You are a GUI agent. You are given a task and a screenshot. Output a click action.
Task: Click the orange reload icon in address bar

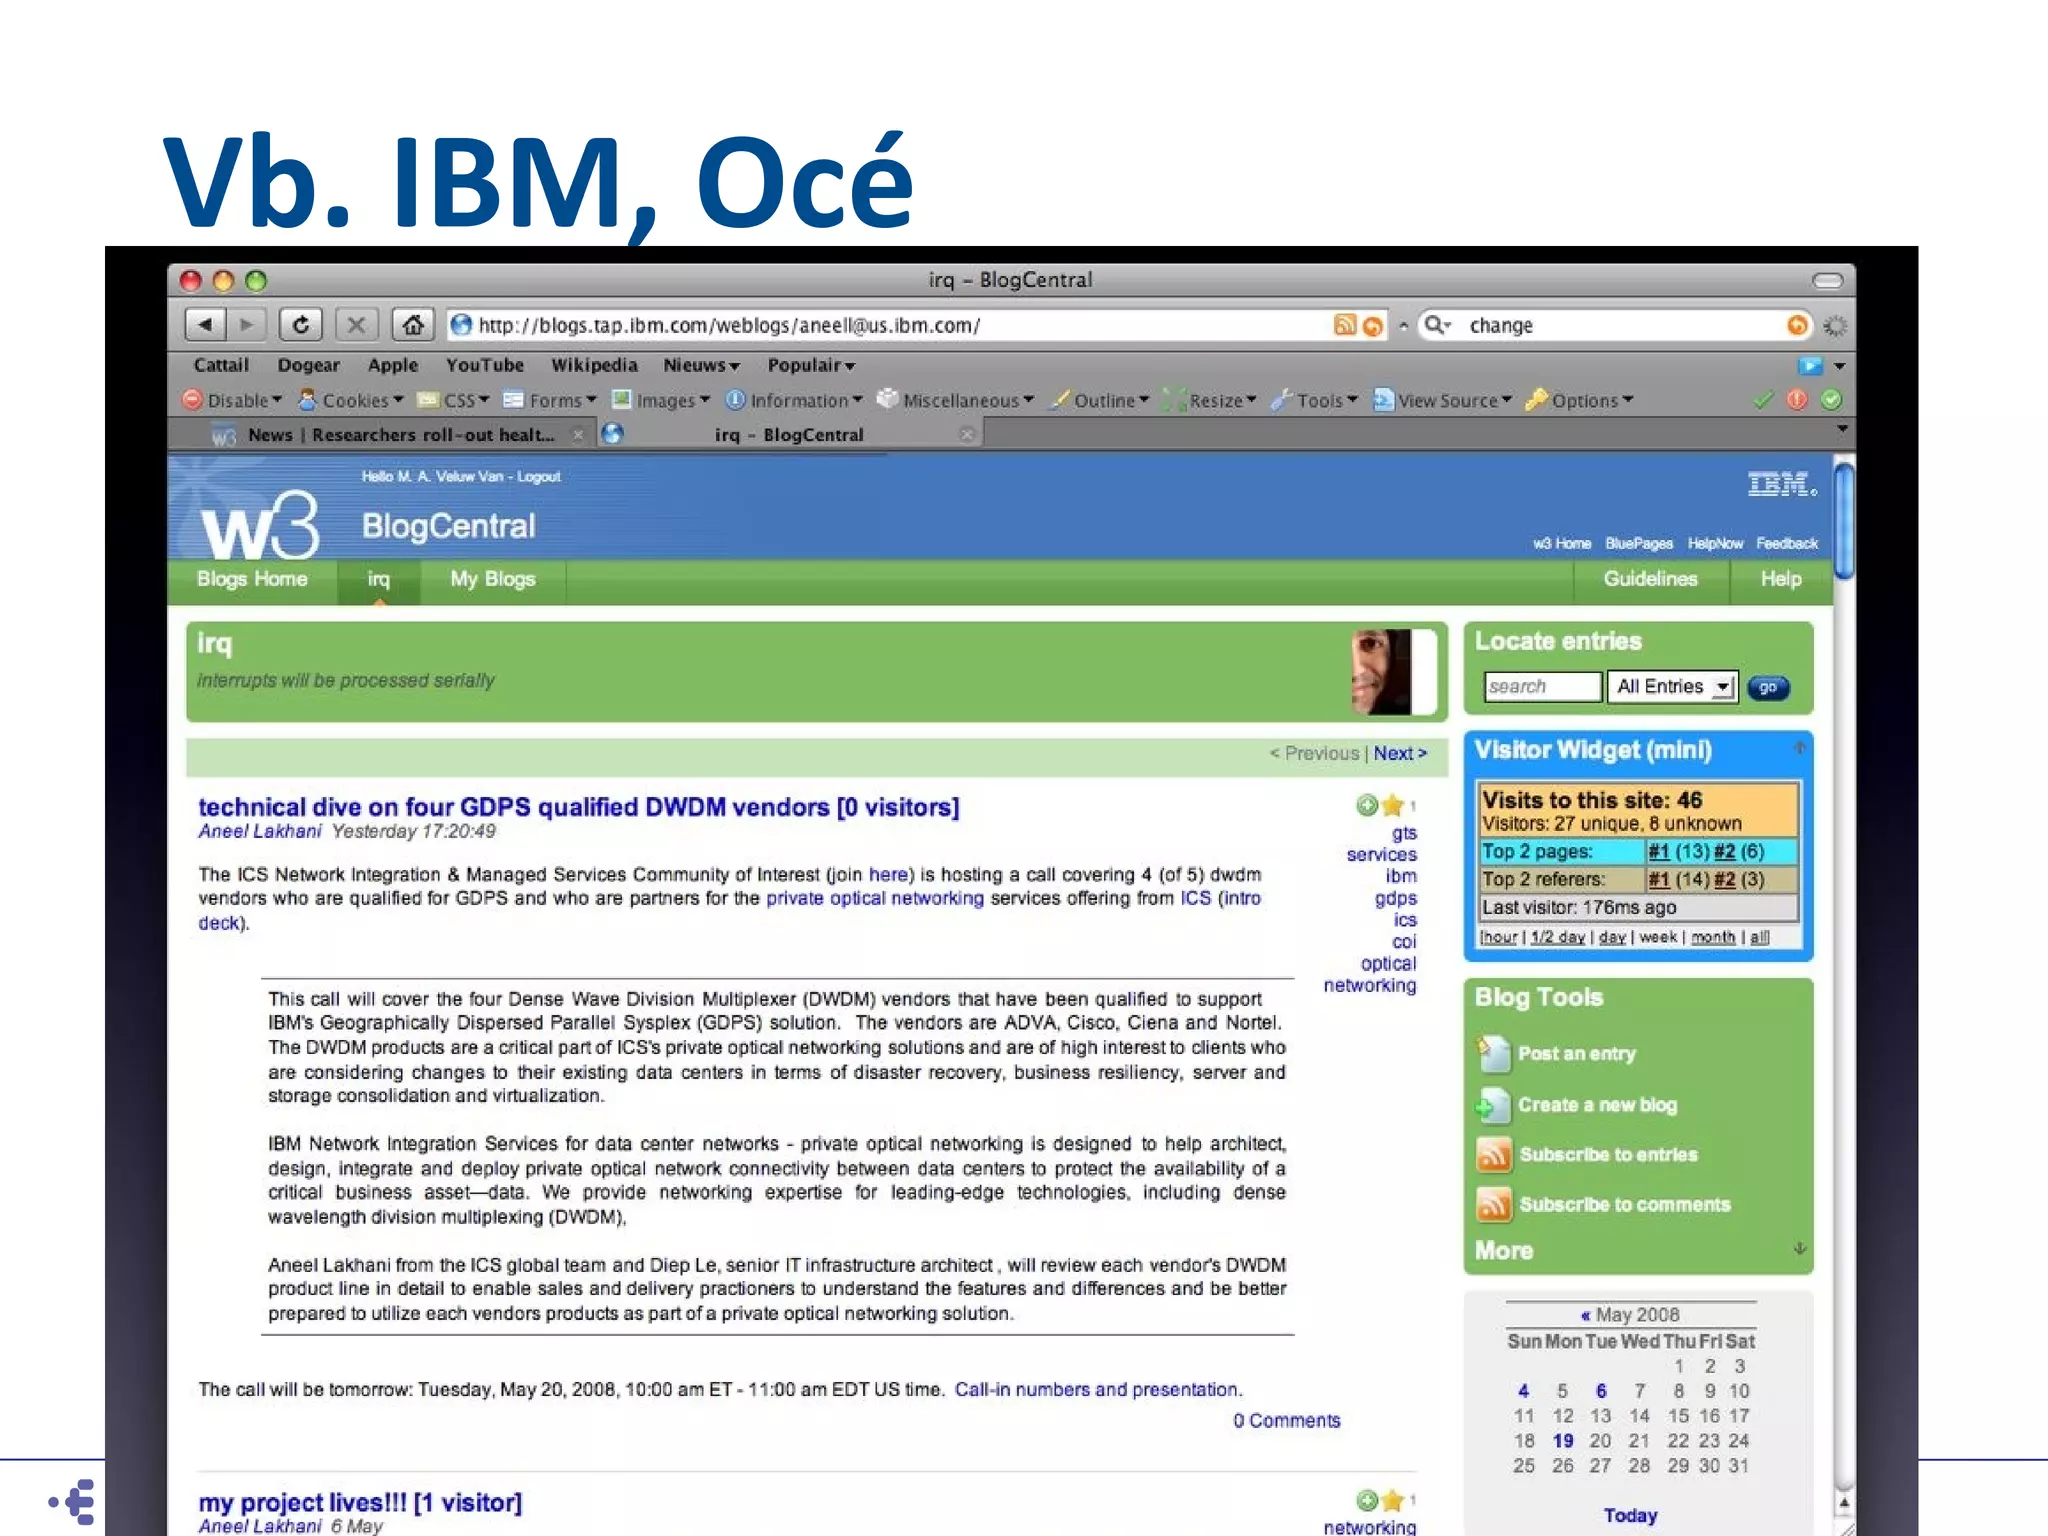1373,326
